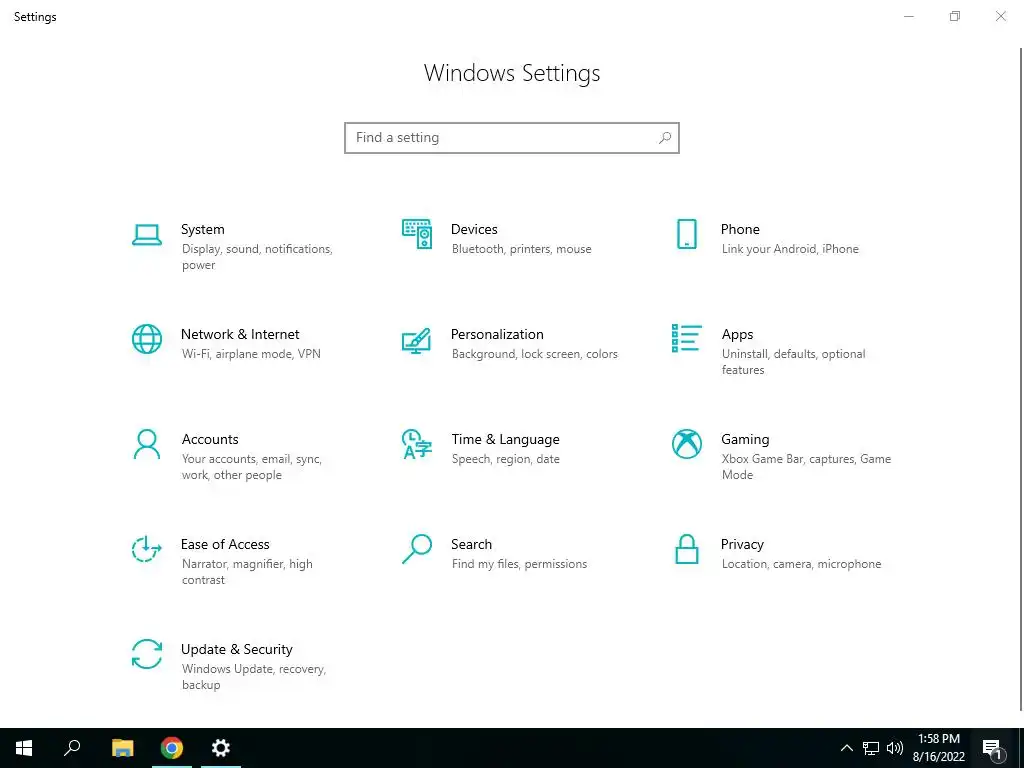Viewport: 1024px width, 768px height.
Task: Show hidden tray icons chevron
Action: tap(846, 748)
